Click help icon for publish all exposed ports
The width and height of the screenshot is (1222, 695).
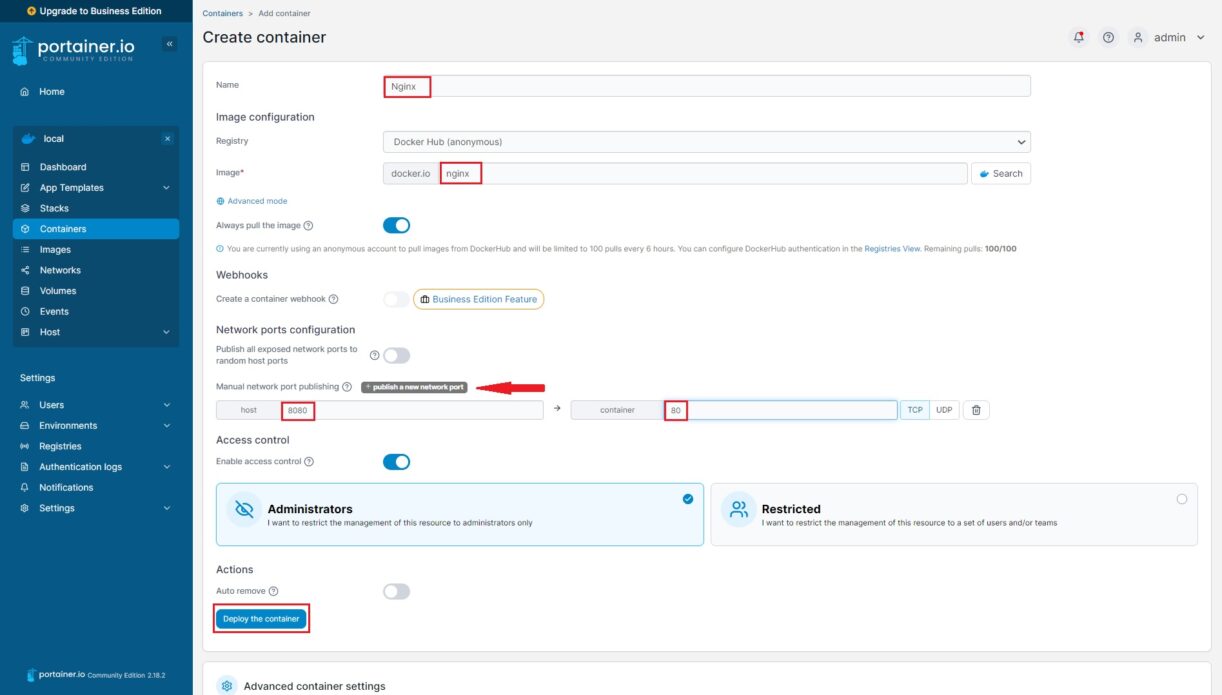375,355
